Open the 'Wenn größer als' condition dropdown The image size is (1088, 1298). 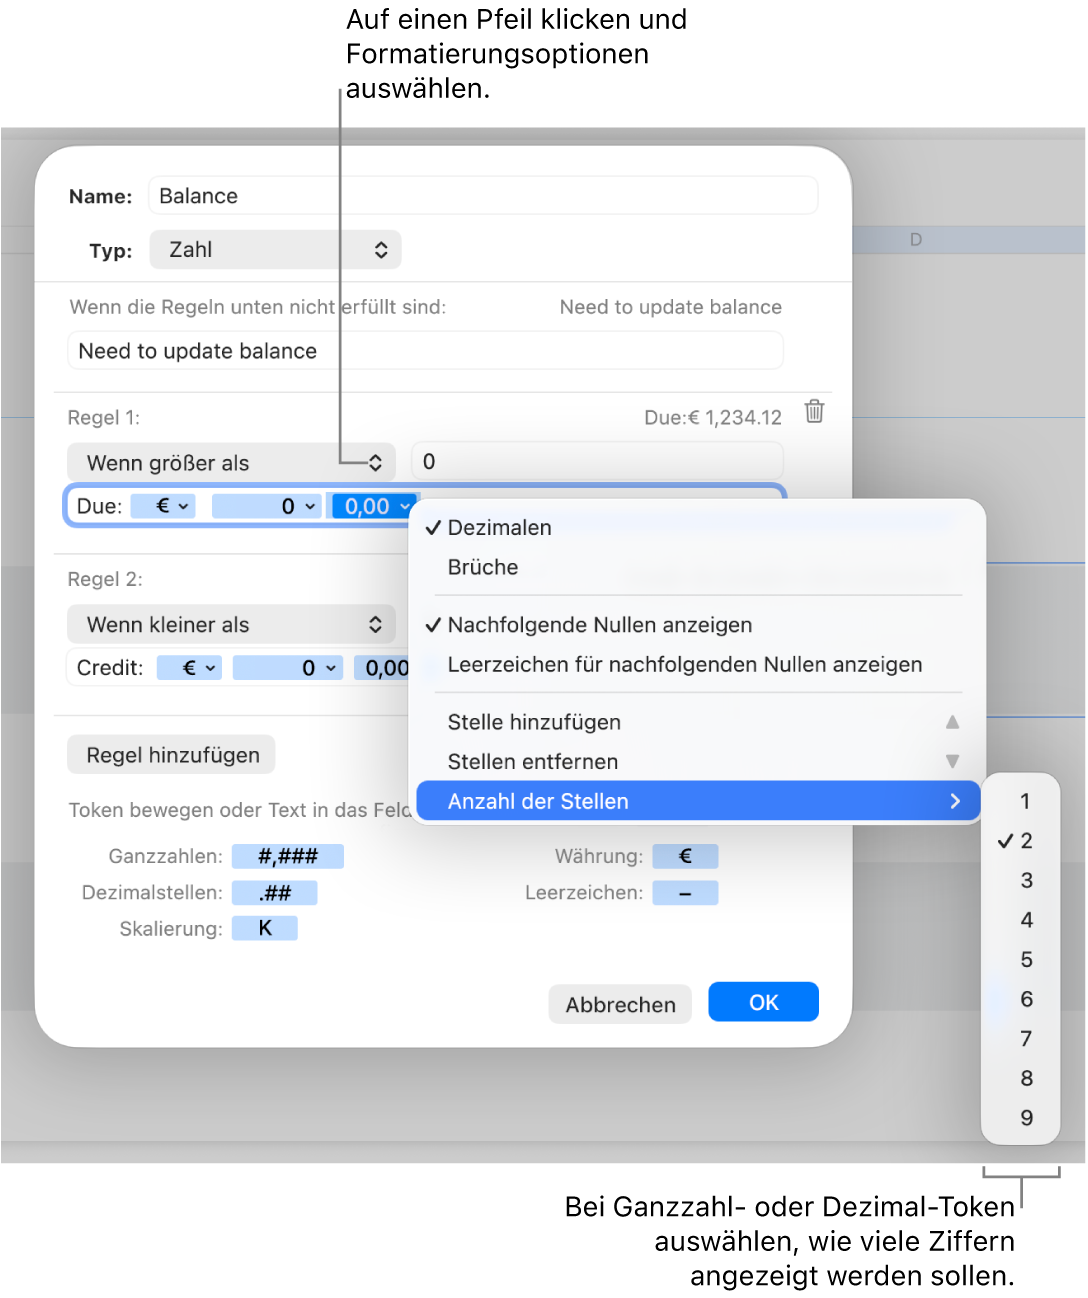click(x=231, y=463)
